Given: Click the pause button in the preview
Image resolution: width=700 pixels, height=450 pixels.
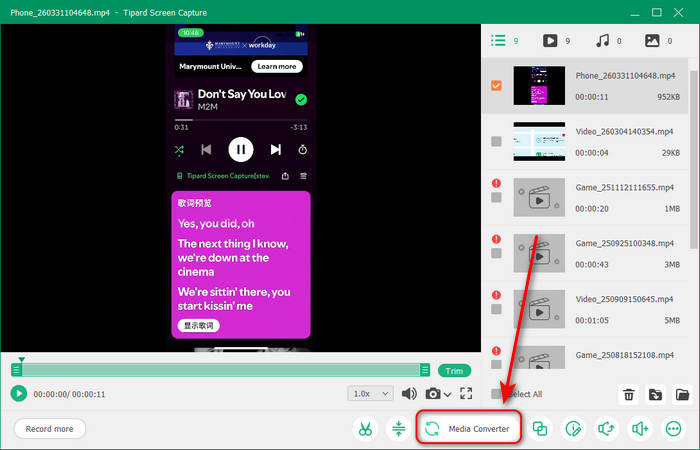Looking at the screenshot, I should [x=241, y=150].
